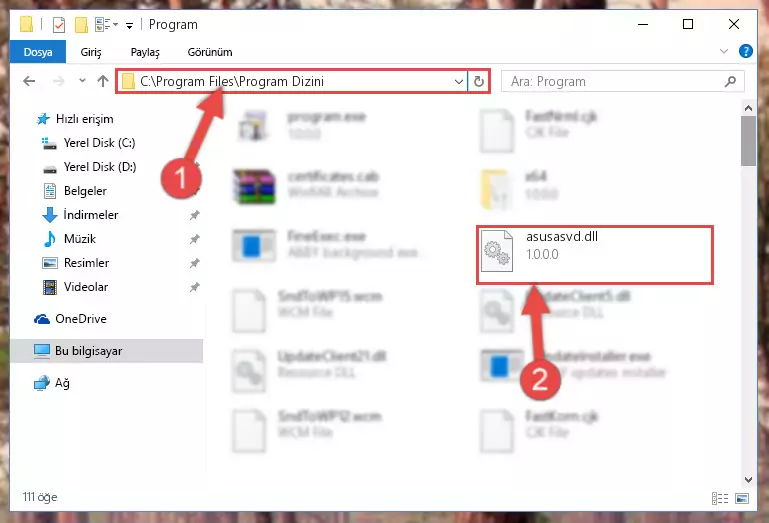Switch to large icons view in status bar
Image resolution: width=769 pixels, height=523 pixels.
(x=742, y=498)
